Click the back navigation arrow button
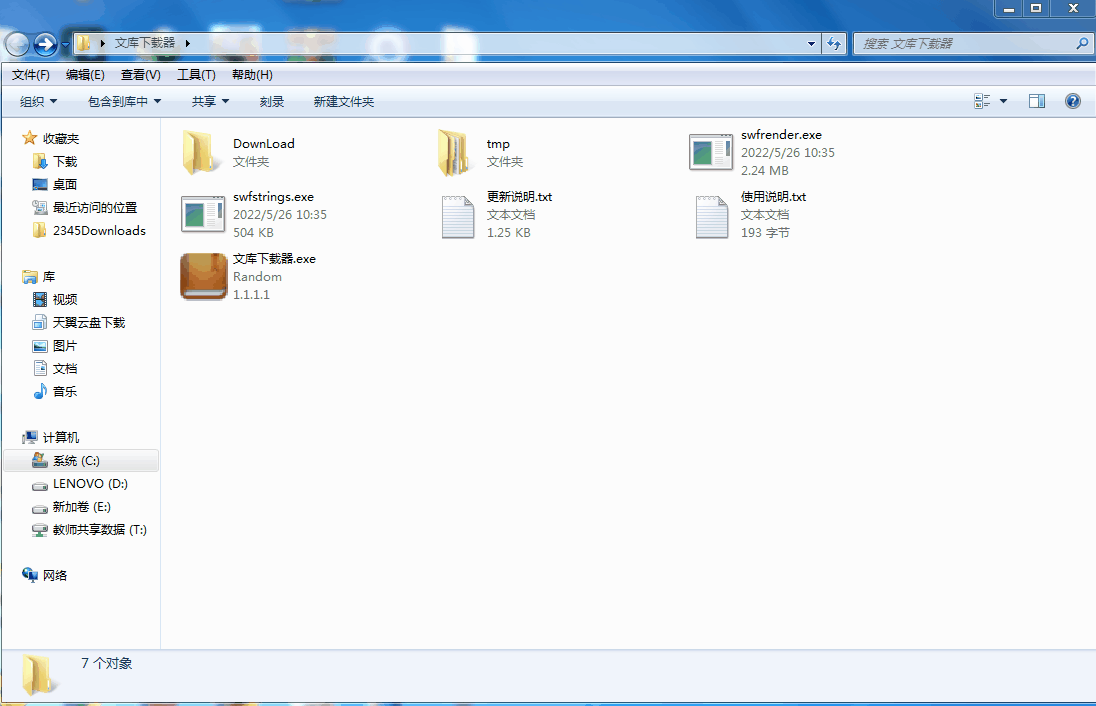Image resolution: width=1096 pixels, height=706 pixels. tap(17, 44)
